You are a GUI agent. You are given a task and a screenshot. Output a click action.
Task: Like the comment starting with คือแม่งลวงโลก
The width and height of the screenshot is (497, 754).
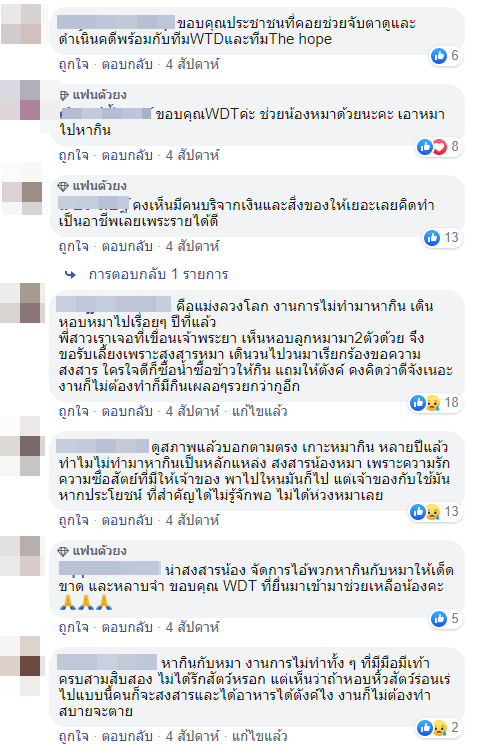(74, 412)
